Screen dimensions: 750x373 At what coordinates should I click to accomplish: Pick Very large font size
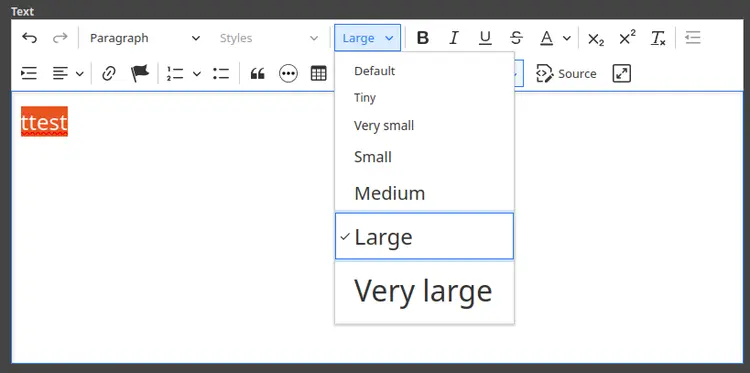click(424, 291)
